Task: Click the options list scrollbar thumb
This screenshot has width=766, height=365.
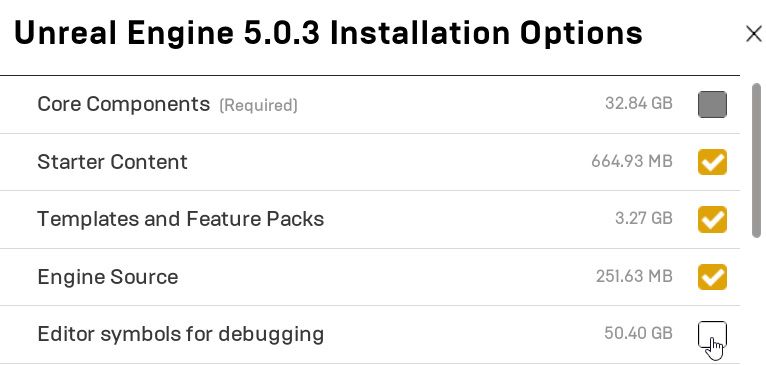Action: [757, 161]
